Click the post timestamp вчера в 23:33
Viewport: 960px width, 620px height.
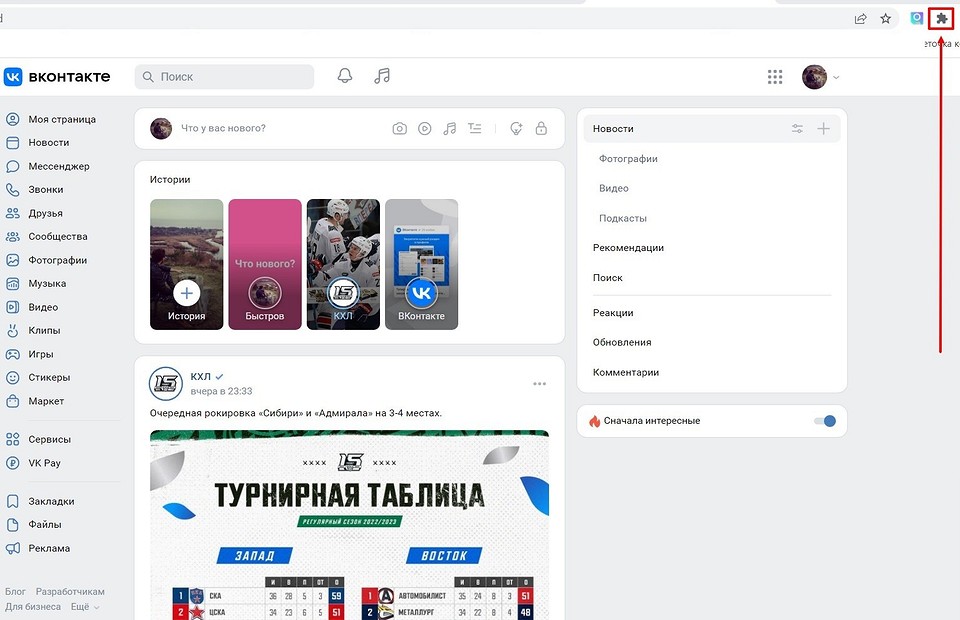[x=221, y=391]
